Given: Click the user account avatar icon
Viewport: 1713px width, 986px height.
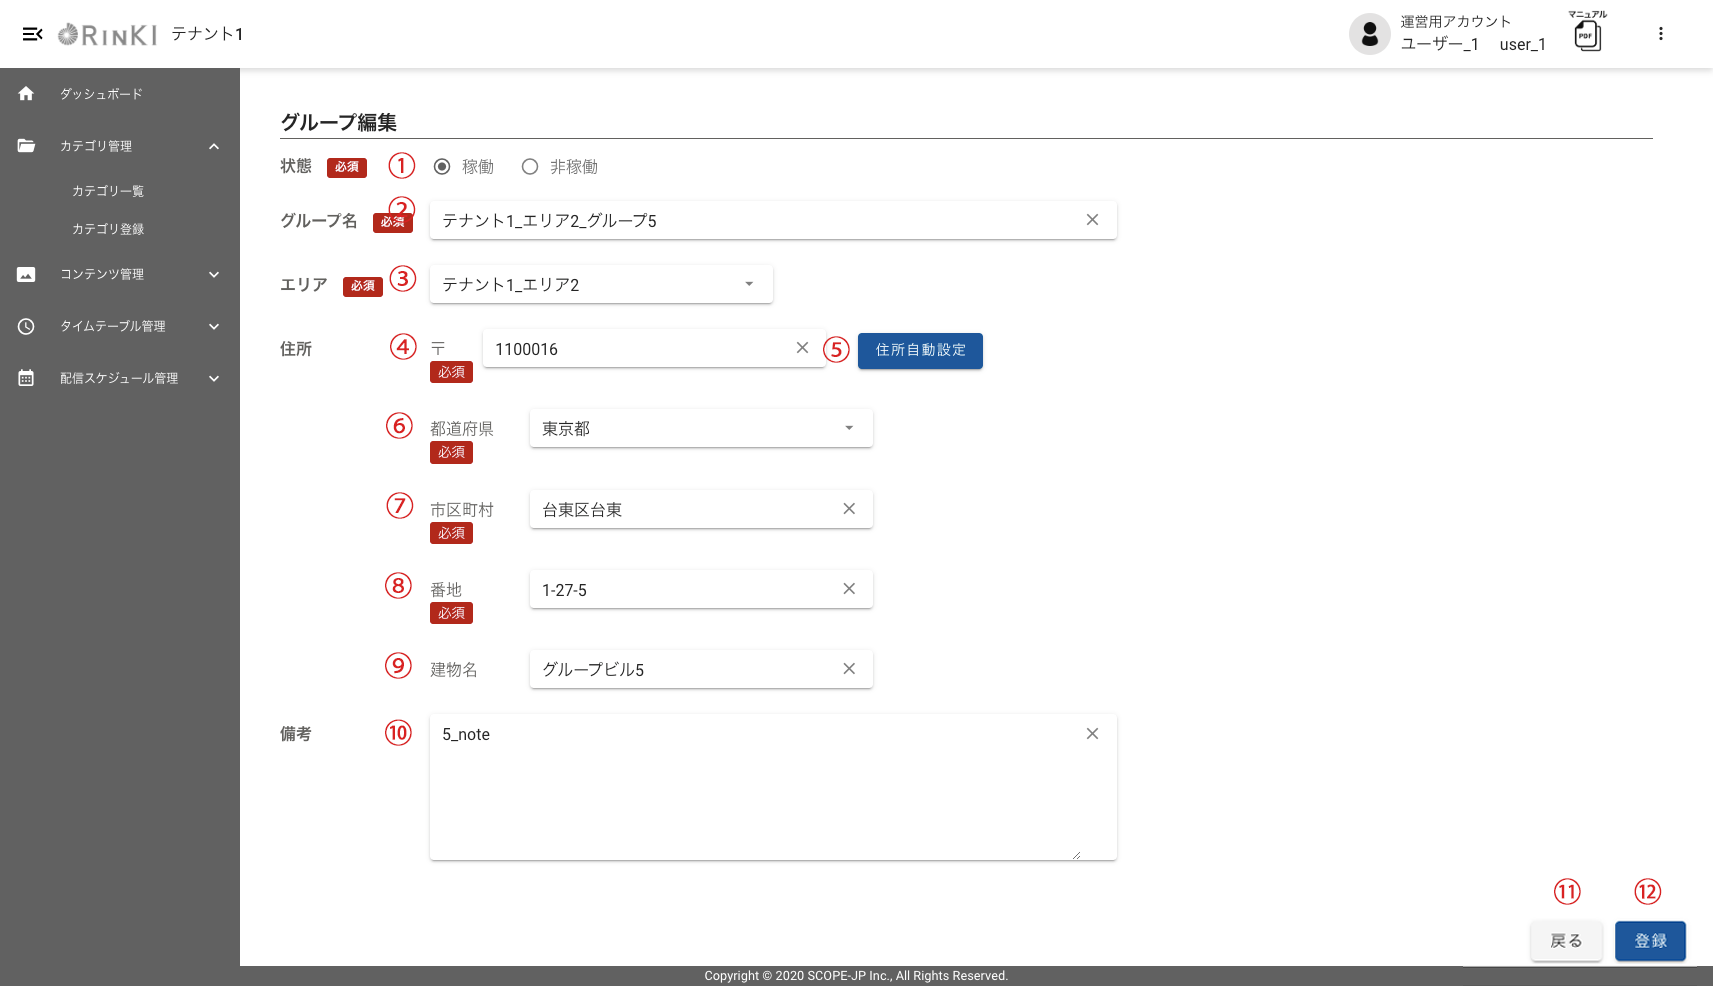Looking at the screenshot, I should [x=1369, y=34].
